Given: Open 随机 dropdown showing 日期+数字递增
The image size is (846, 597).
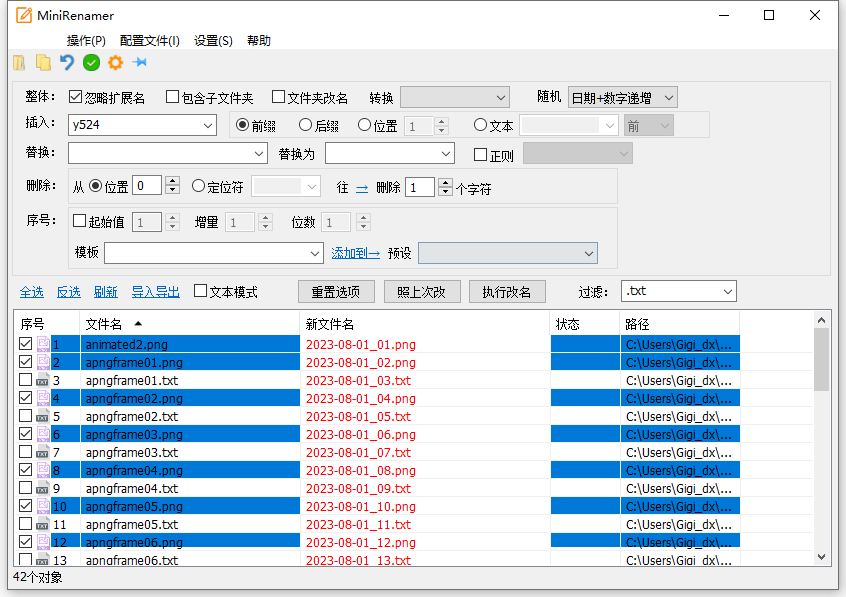Looking at the screenshot, I should 623,98.
